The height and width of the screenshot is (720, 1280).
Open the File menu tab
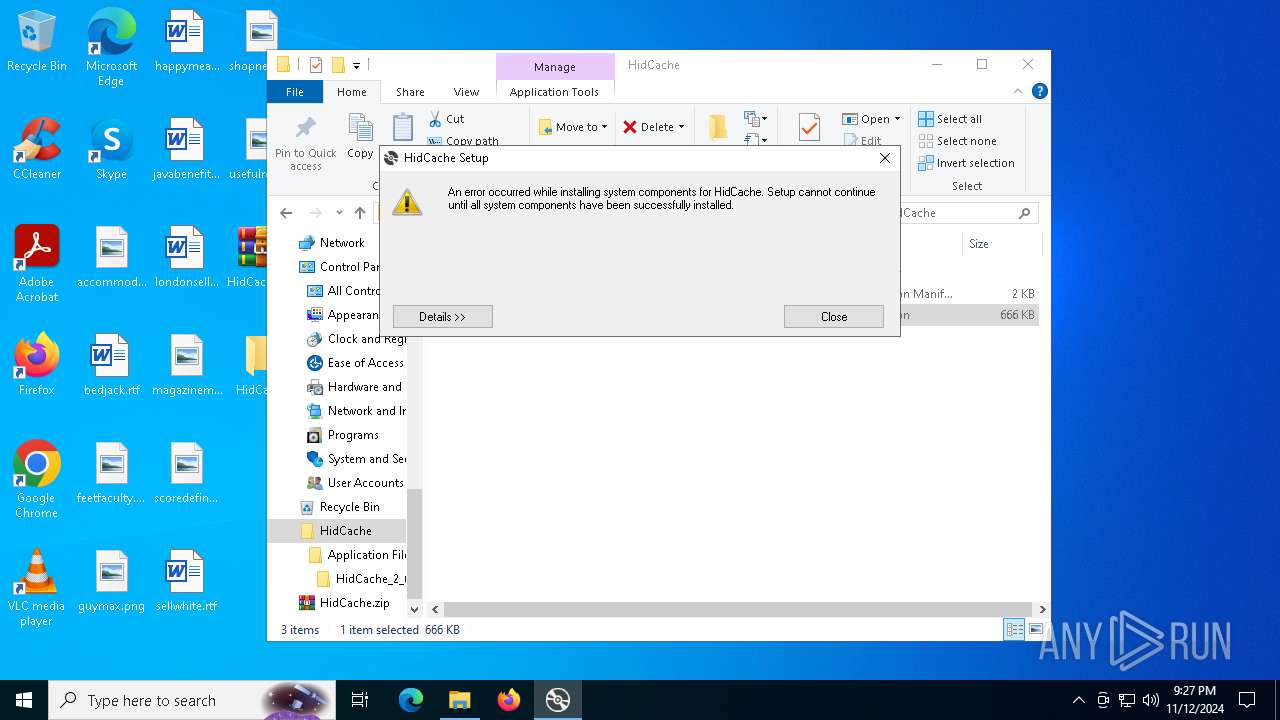tap(295, 92)
